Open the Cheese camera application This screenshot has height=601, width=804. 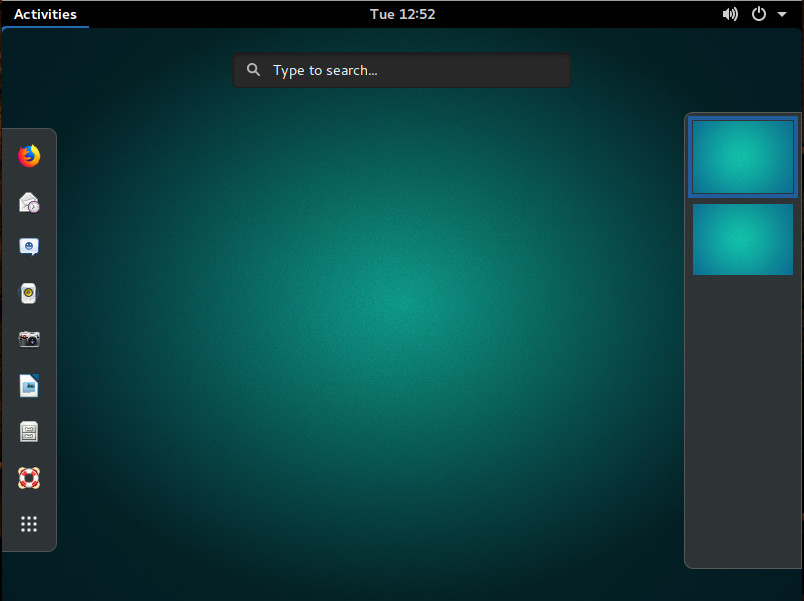(x=28, y=339)
